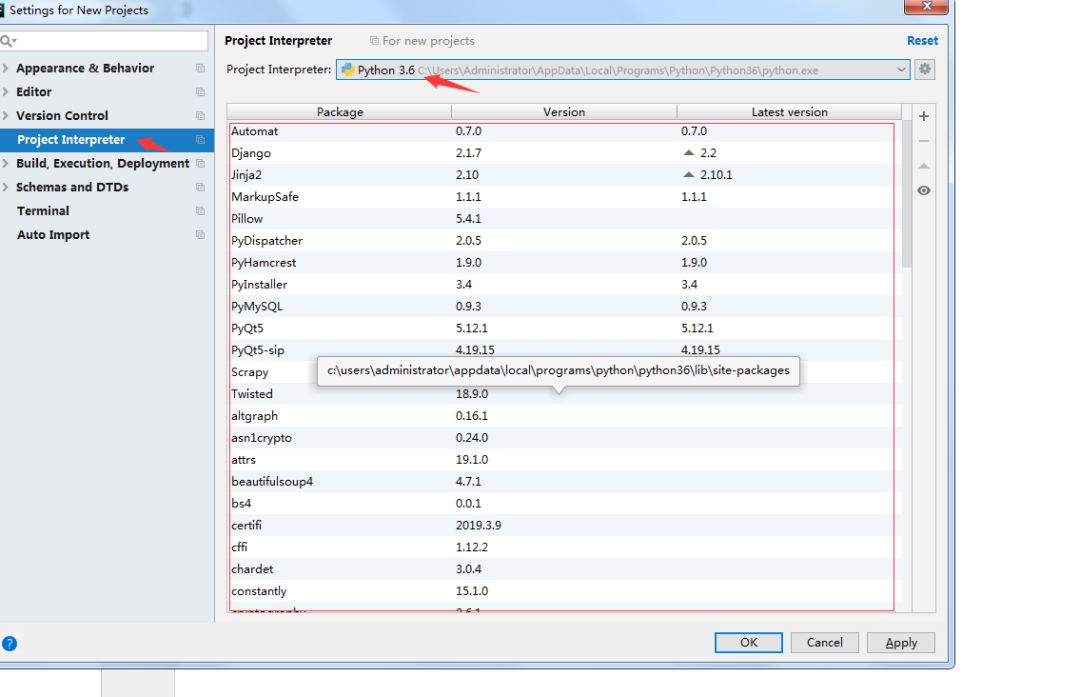Expand Build, Execution, Deployment section
The height and width of the screenshot is (697, 1080).
(x=6, y=163)
